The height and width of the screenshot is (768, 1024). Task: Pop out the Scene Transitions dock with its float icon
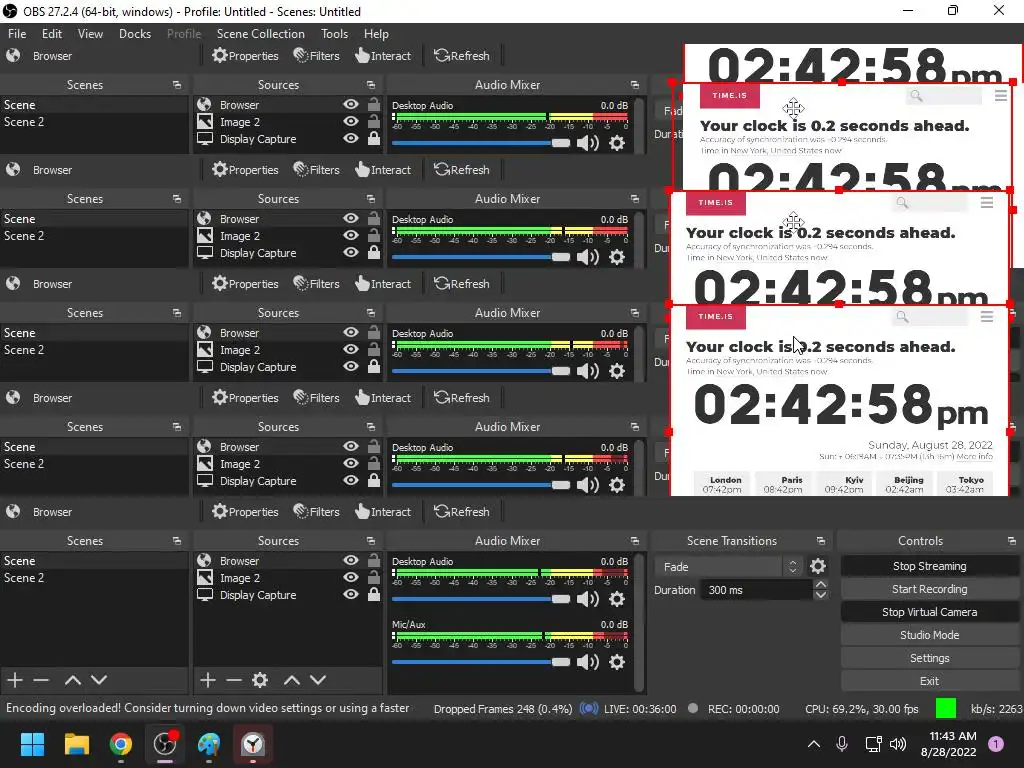click(821, 541)
